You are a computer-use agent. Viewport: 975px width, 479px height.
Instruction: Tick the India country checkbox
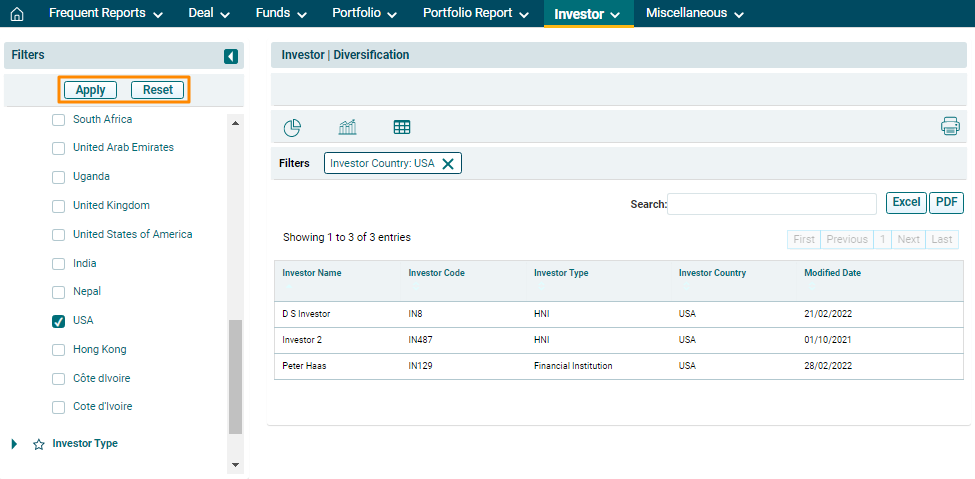[58, 264]
